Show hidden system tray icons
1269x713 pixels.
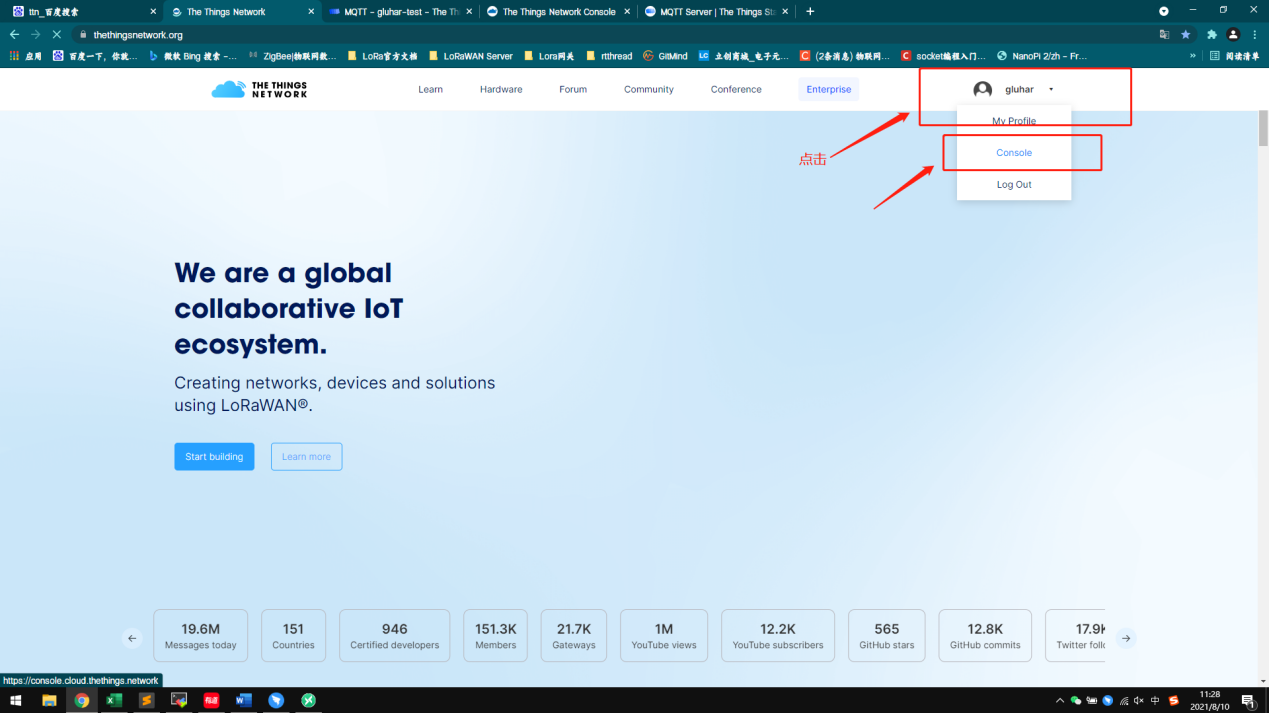(1060, 700)
